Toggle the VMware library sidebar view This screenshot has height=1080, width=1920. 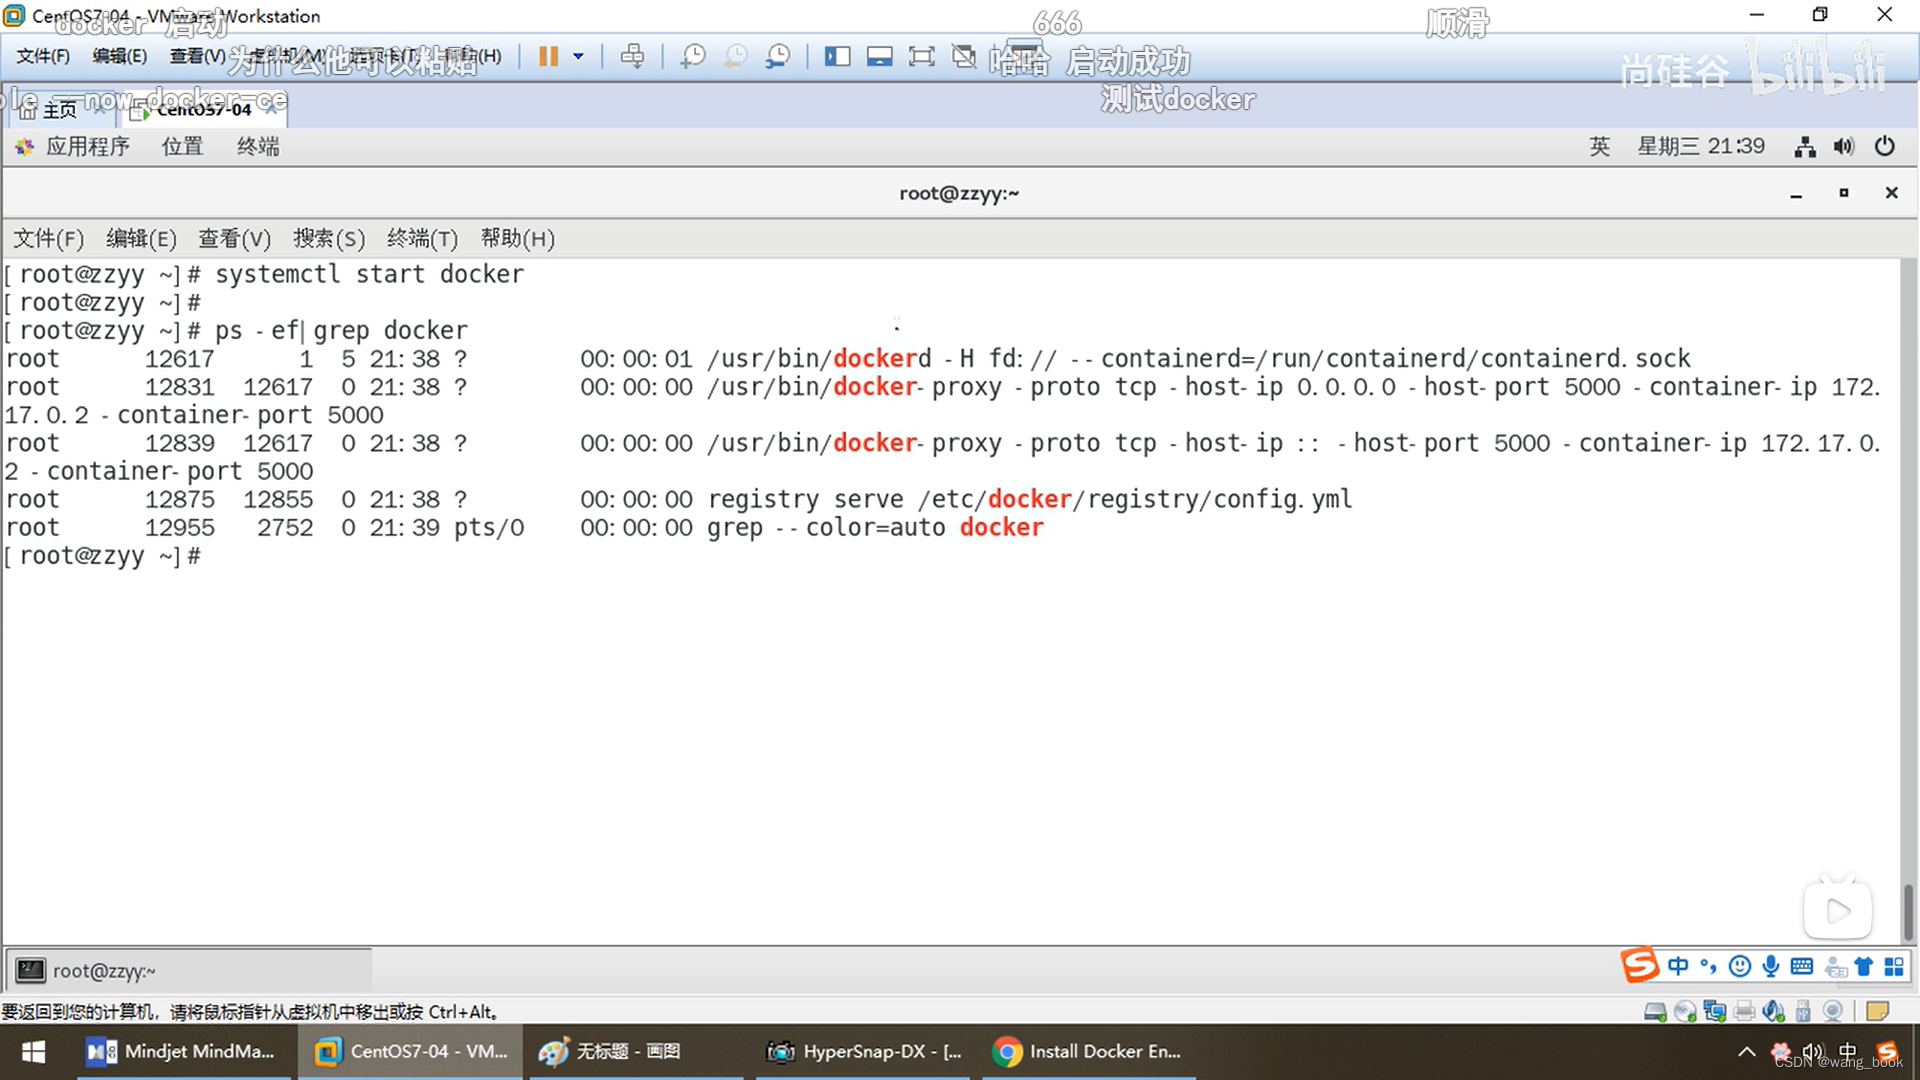837,56
